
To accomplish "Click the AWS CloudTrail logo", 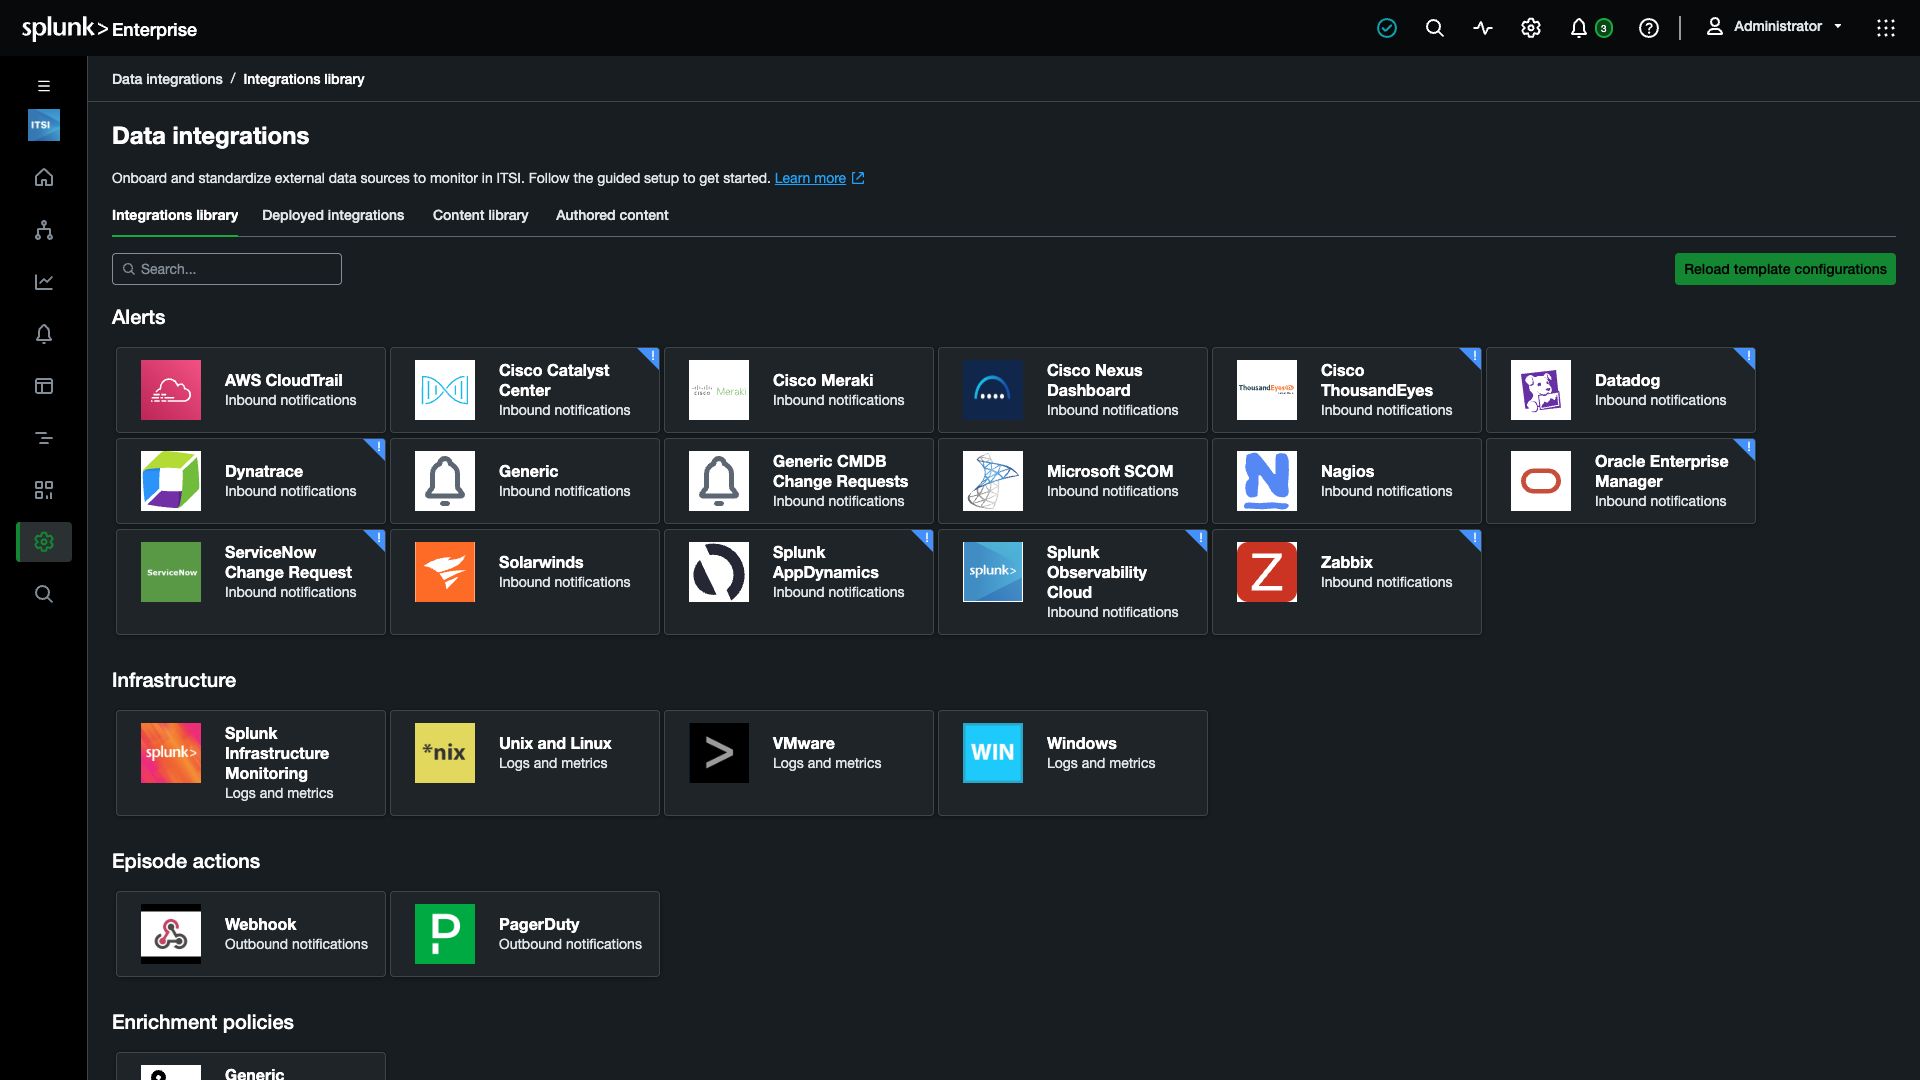I will [x=171, y=390].
